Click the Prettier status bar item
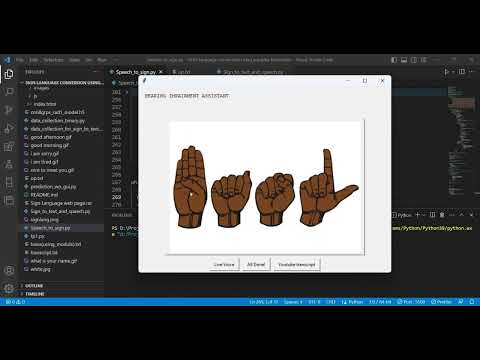 point(441,302)
